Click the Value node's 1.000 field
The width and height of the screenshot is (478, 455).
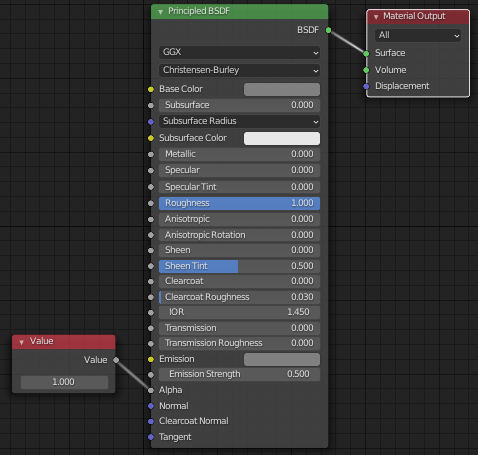(64, 382)
